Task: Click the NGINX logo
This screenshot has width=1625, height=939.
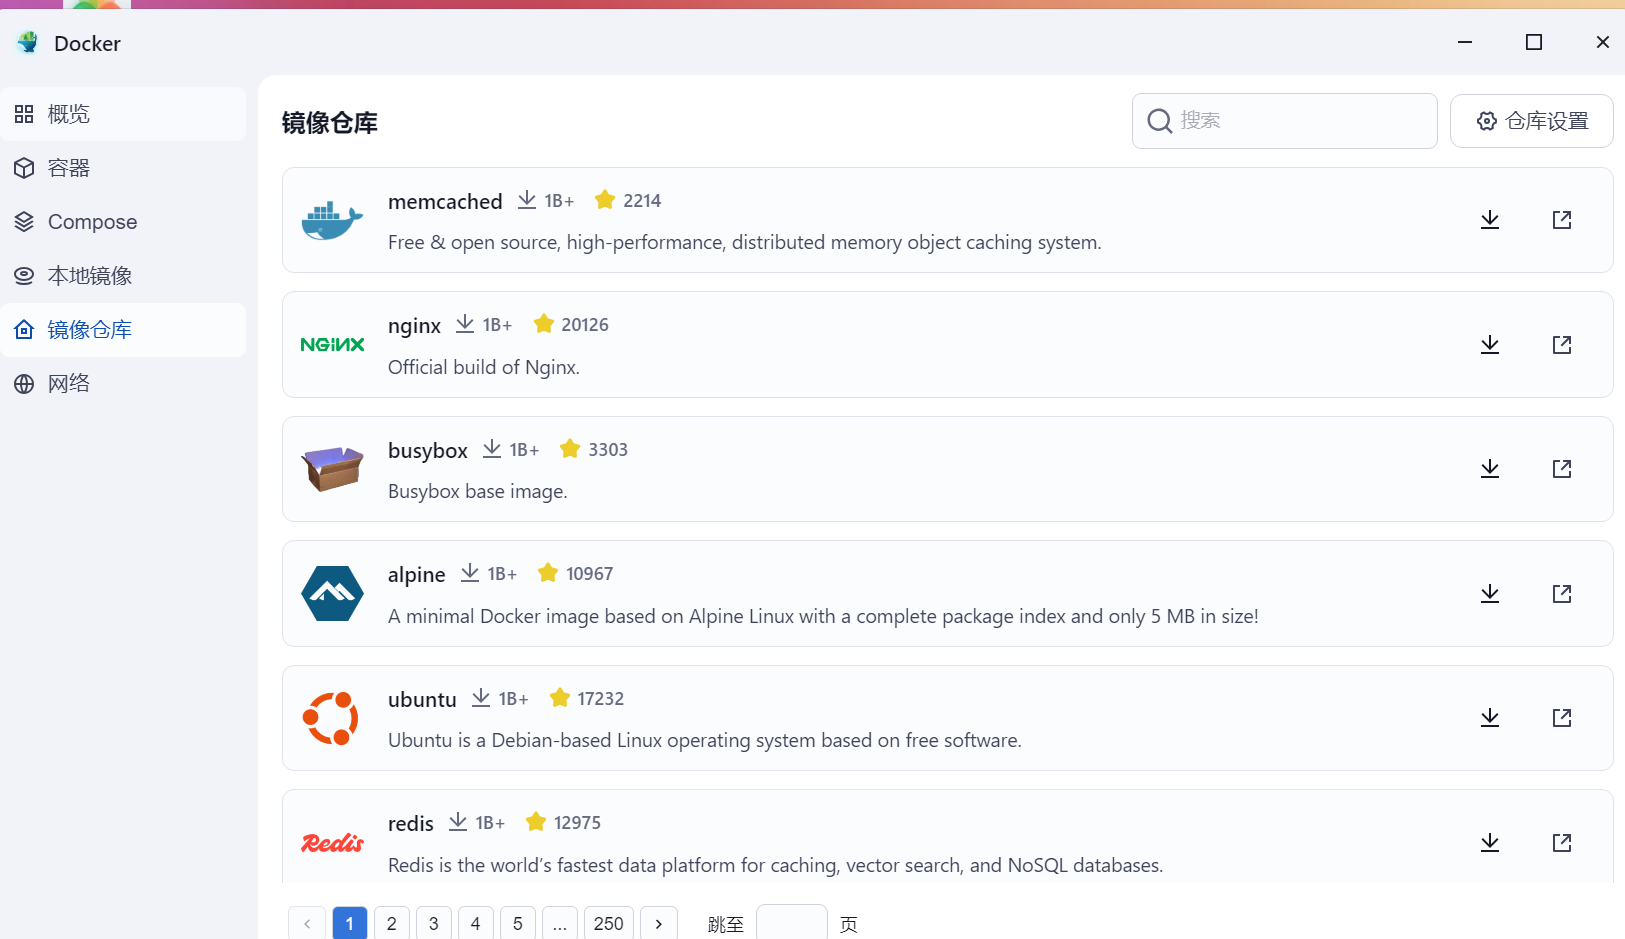Action: point(332,344)
